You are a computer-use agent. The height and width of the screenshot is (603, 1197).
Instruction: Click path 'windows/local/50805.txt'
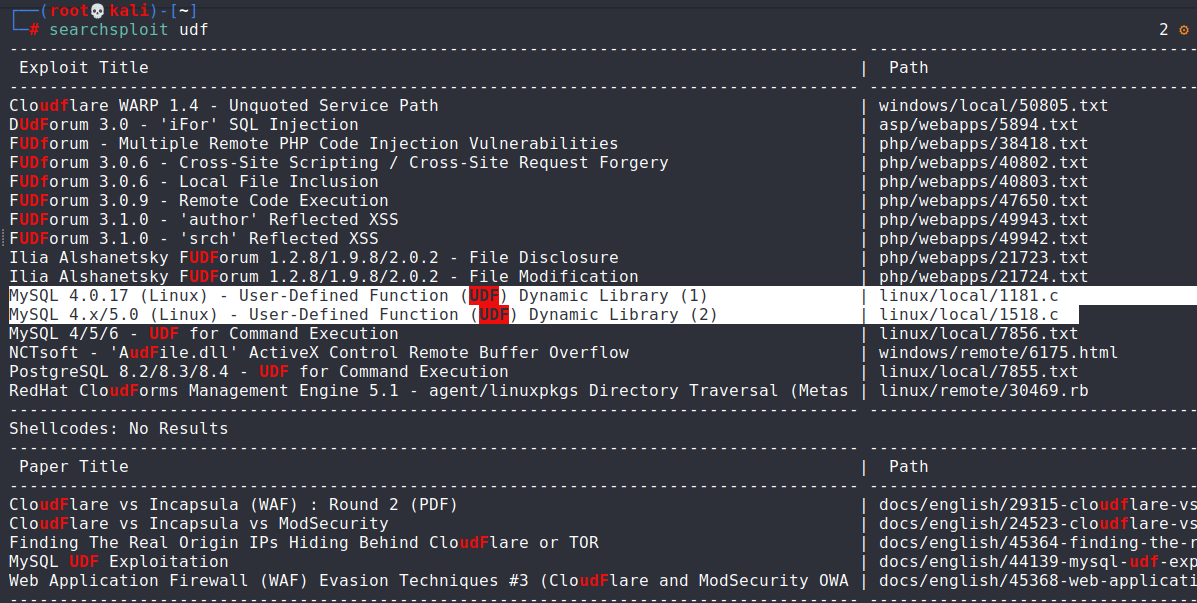[993, 105]
